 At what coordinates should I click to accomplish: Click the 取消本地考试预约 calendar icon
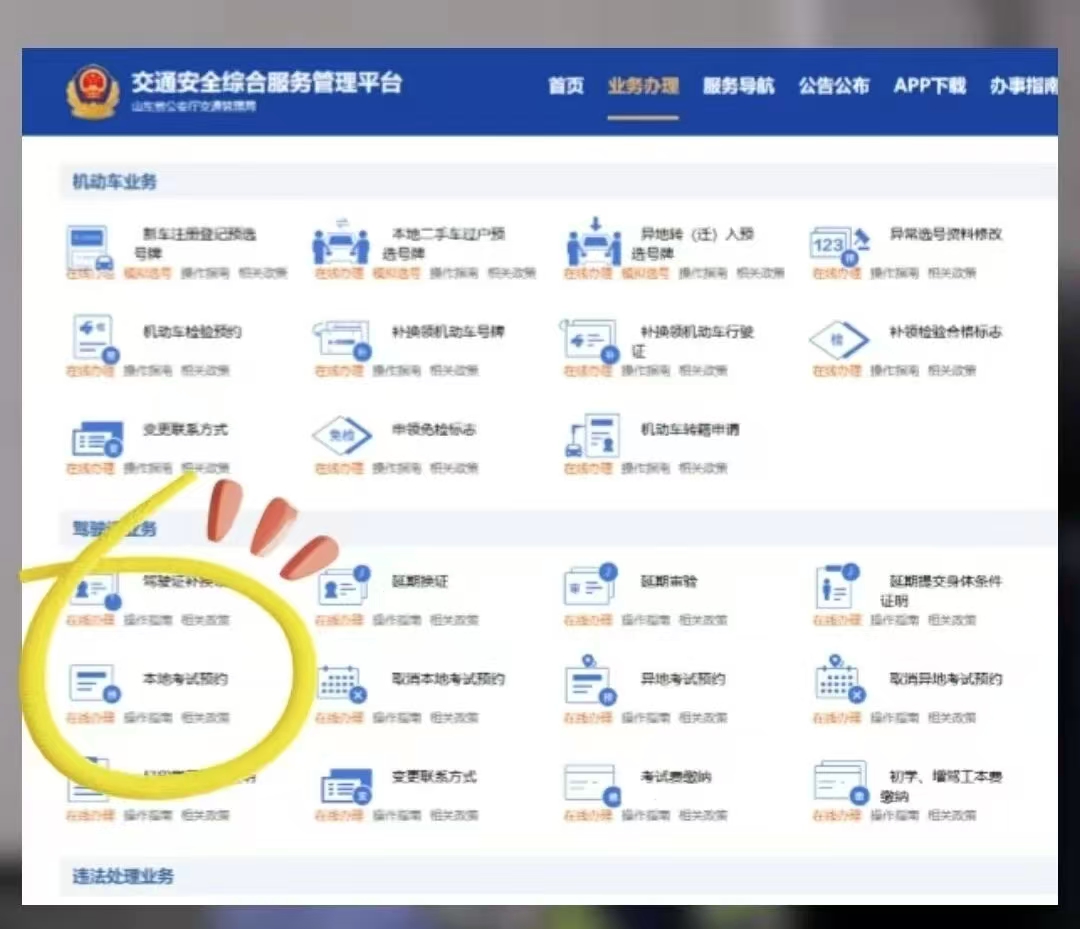[342, 684]
